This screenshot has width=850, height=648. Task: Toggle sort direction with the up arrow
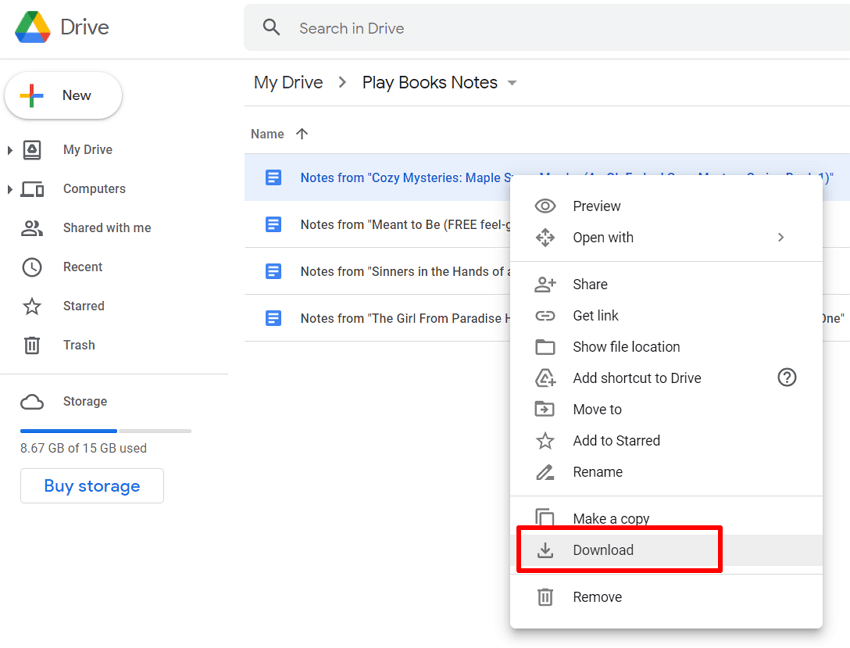coord(302,134)
